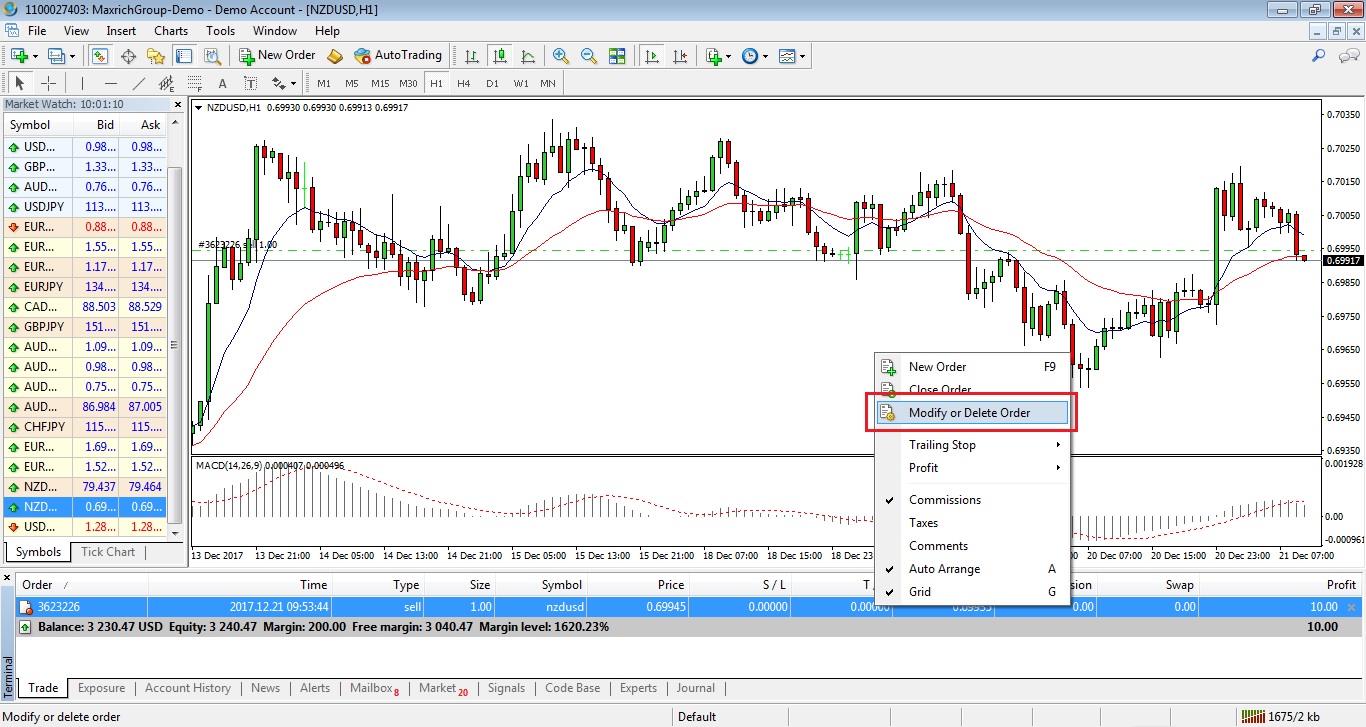Switch chart to bar chart icon
The height and width of the screenshot is (727, 1366).
pyautogui.click(x=471, y=56)
